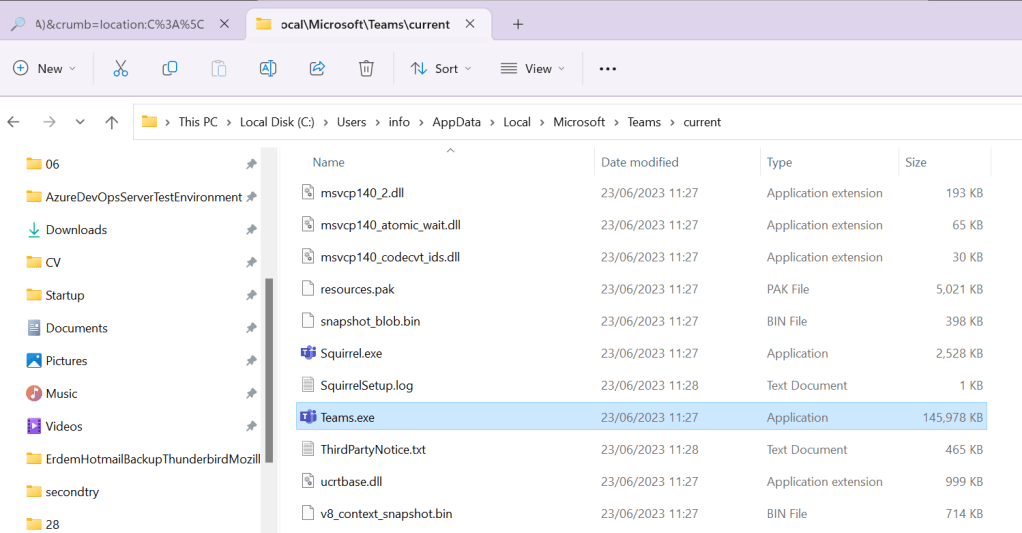This screenshot has width=1022, height=533.
Task: Click the navigation pane scrollbar
Action: coord(269,369)
